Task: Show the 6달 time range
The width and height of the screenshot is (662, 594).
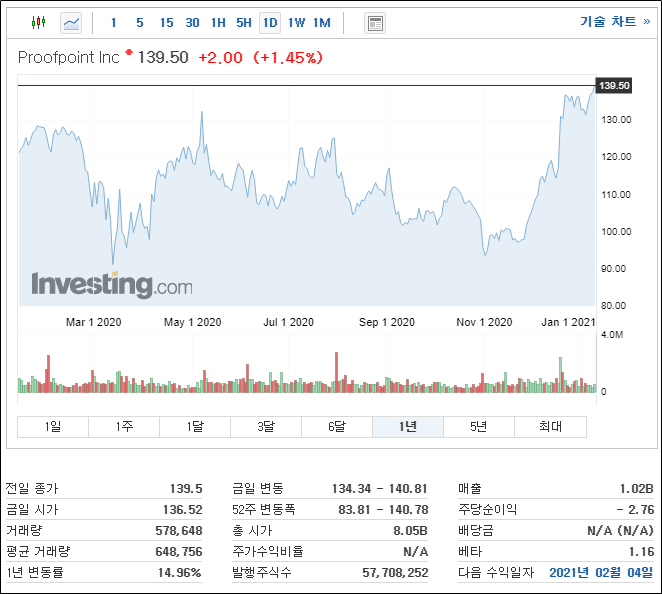Action: (x=337, y=426)
